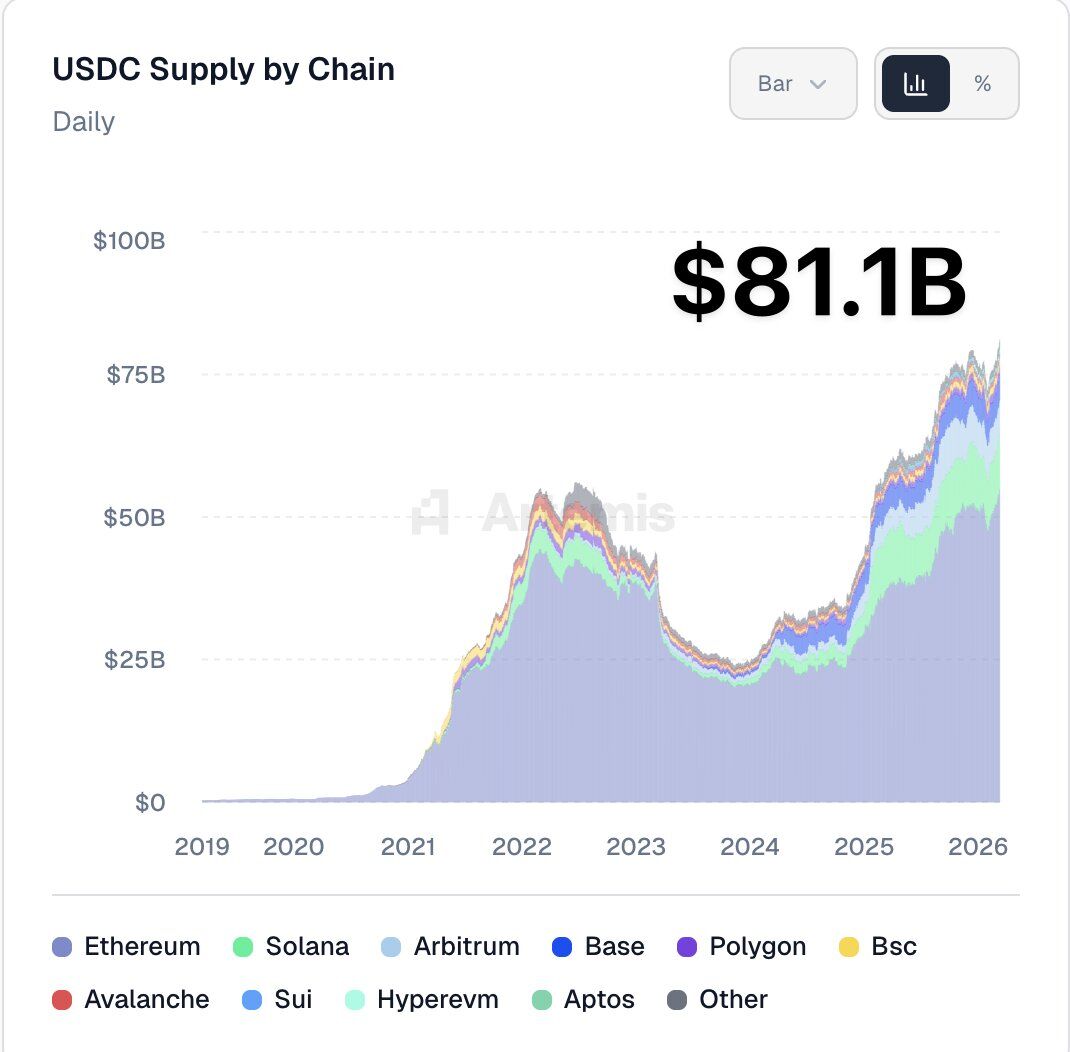Click the USDC Supply by Chain title

tap(223, 70)
